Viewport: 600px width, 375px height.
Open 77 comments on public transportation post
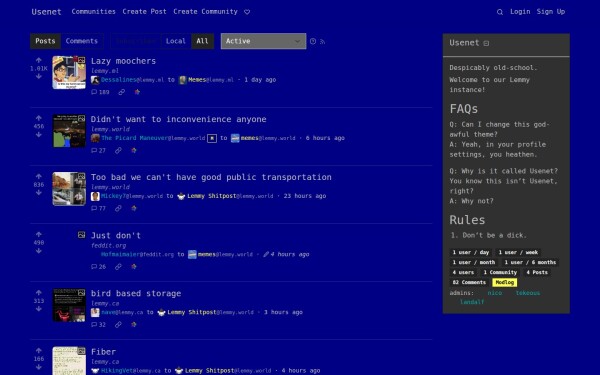pyautogui.click(x=98, y=209)
